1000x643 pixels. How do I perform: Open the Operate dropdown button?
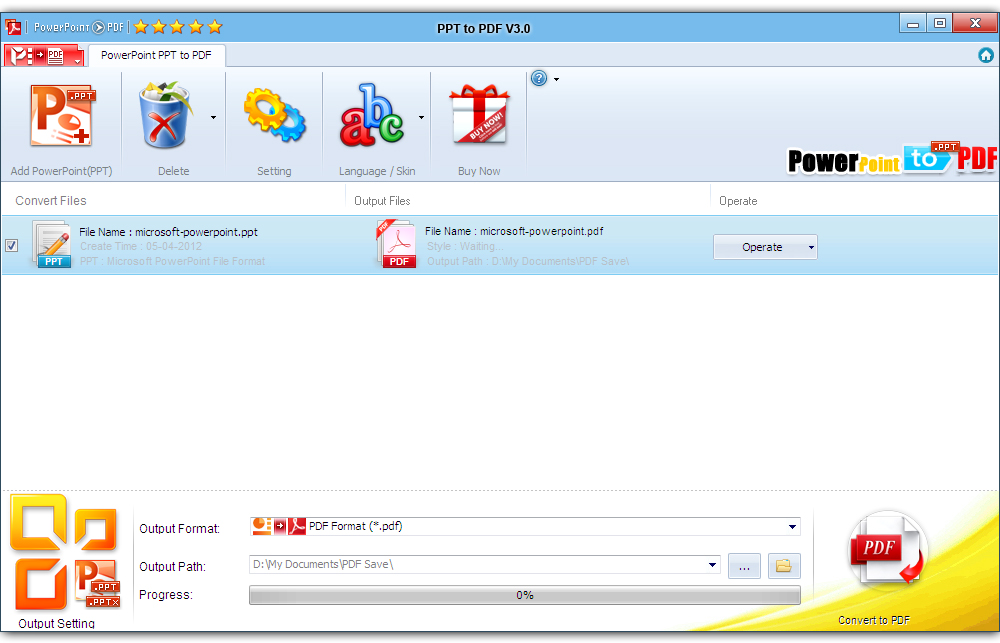point(765,247)
